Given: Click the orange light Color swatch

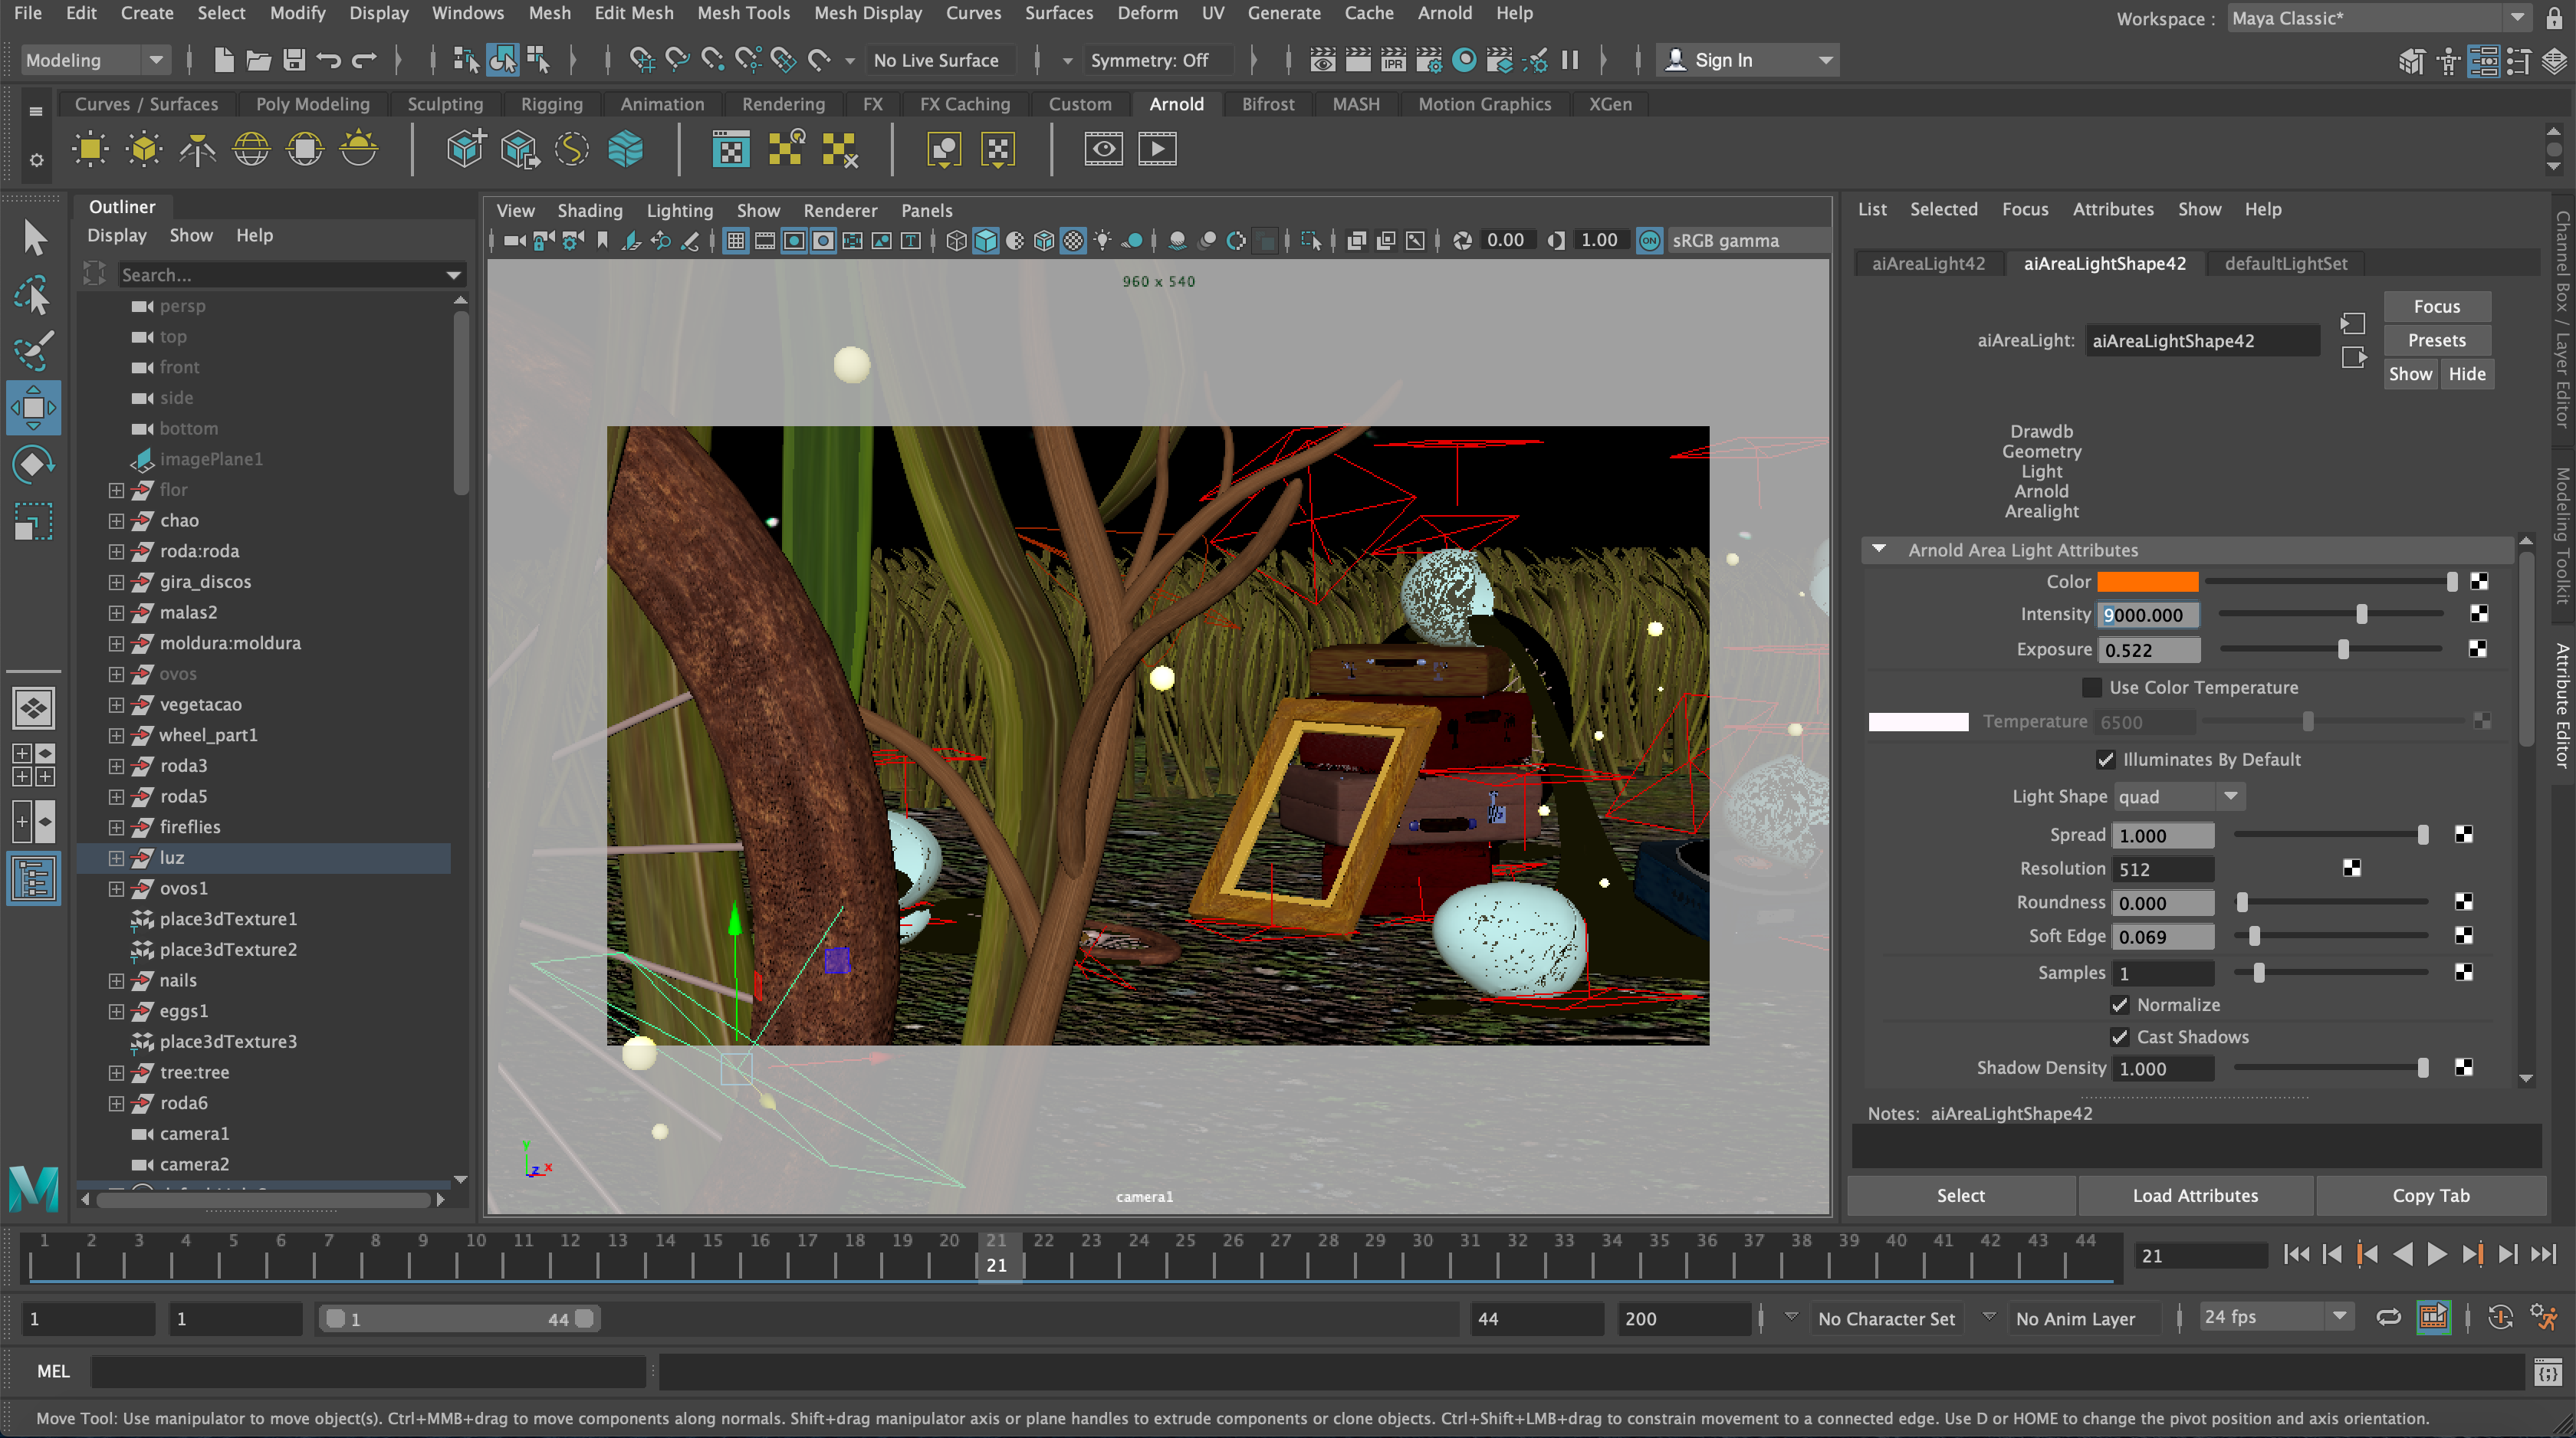Looking at the screenshot, I should [x=2147, y=581].
